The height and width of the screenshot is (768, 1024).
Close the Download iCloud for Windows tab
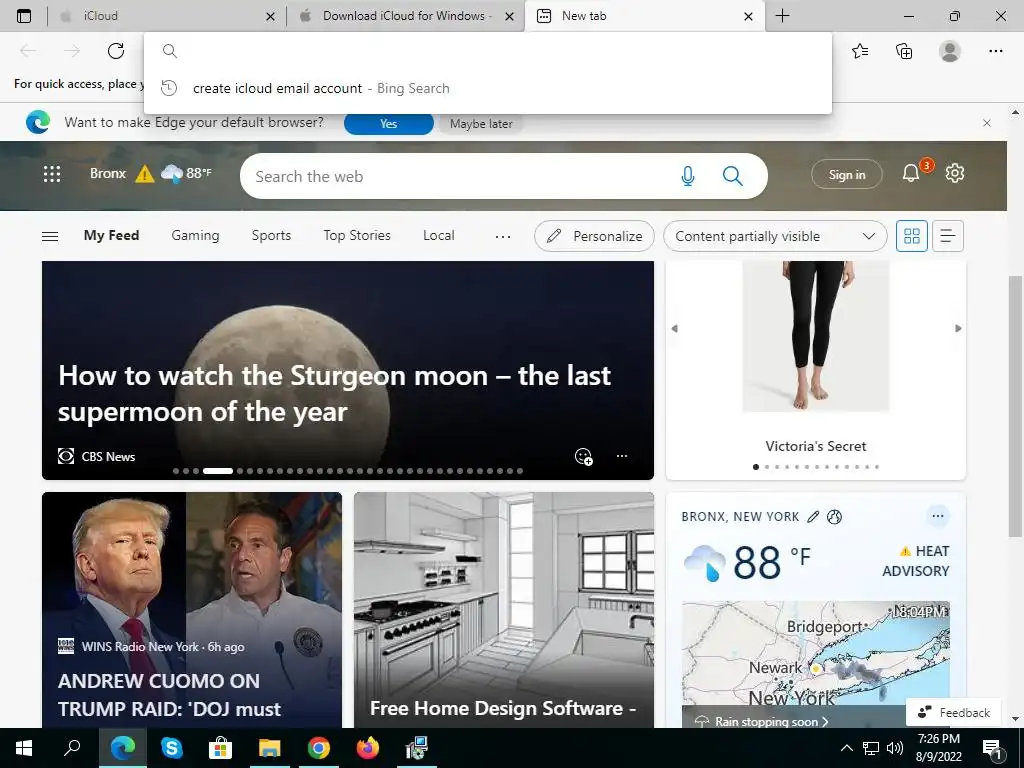click(509, 16)
